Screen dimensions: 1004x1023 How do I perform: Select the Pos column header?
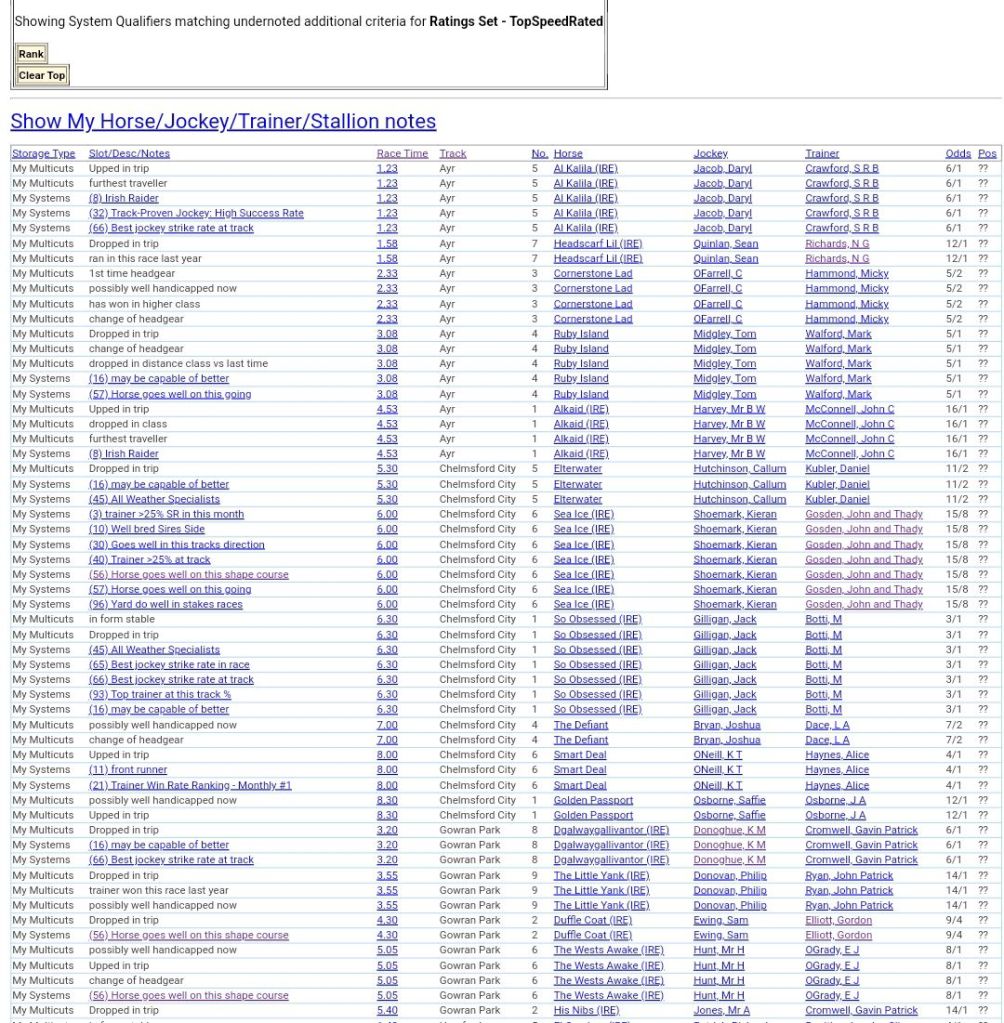987,153
